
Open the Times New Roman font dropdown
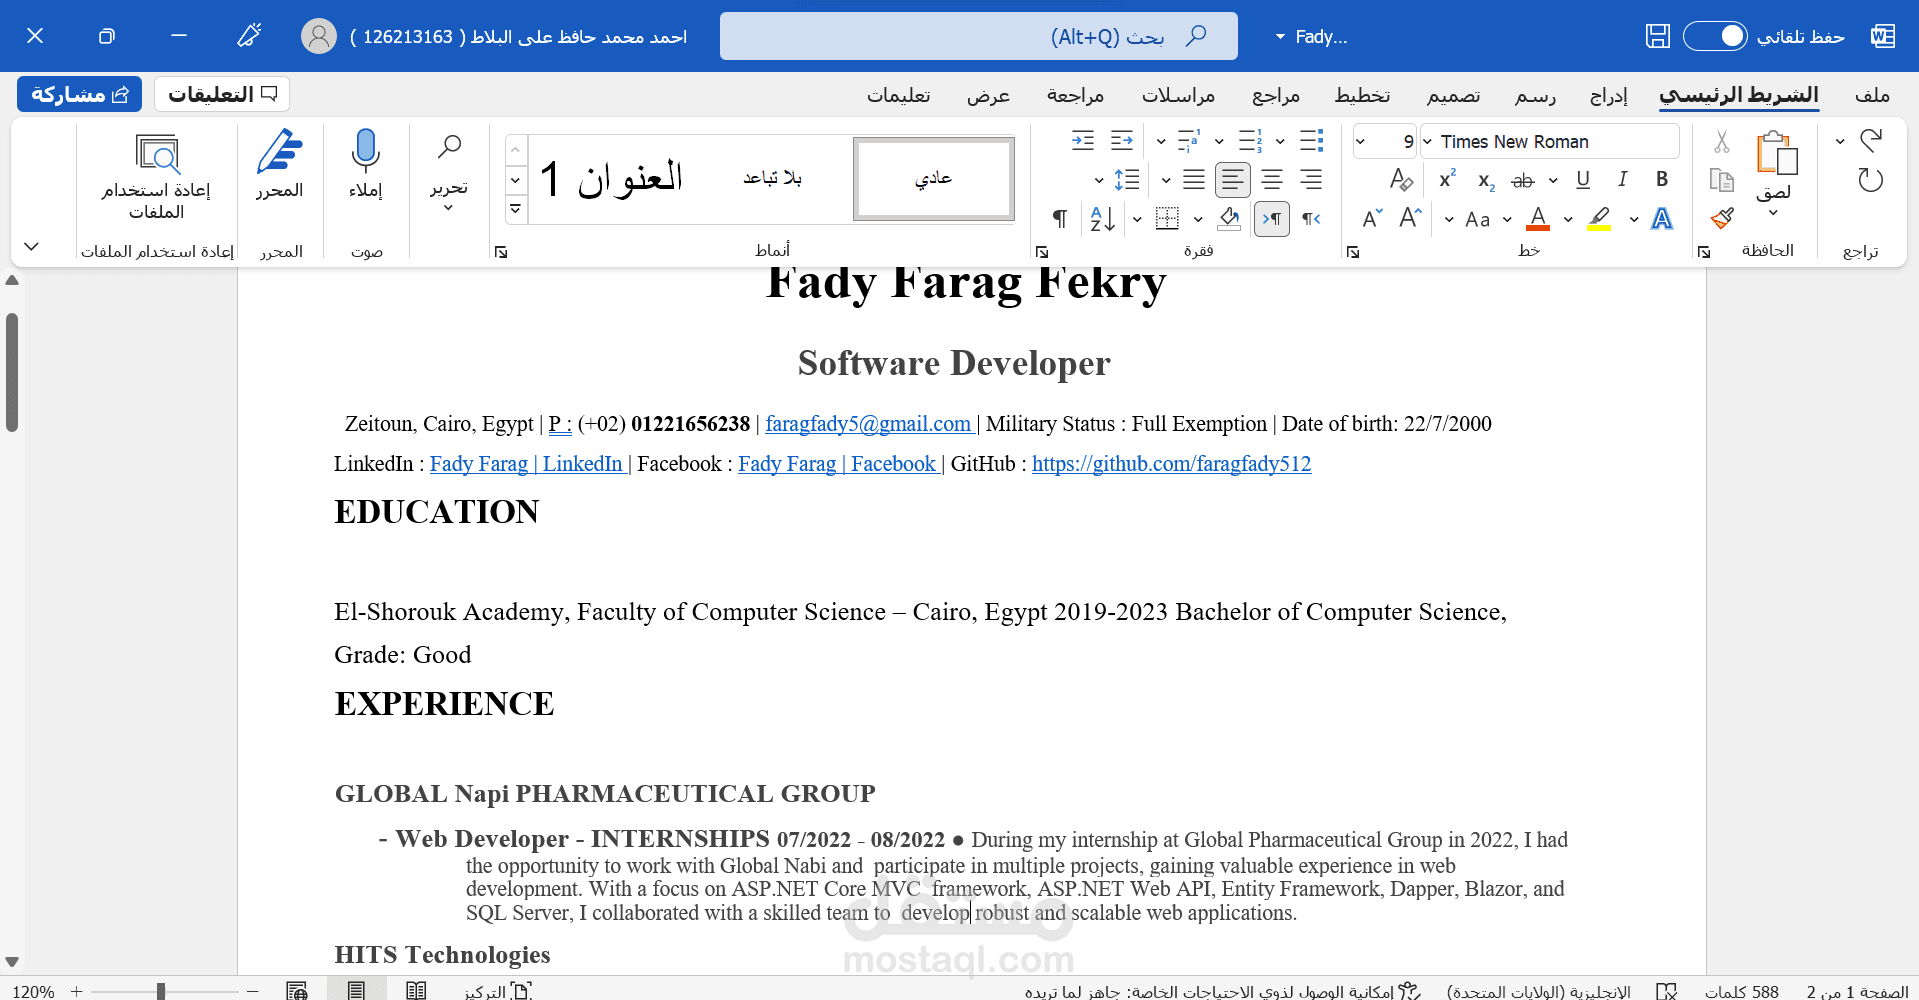tap(1427, 142)
